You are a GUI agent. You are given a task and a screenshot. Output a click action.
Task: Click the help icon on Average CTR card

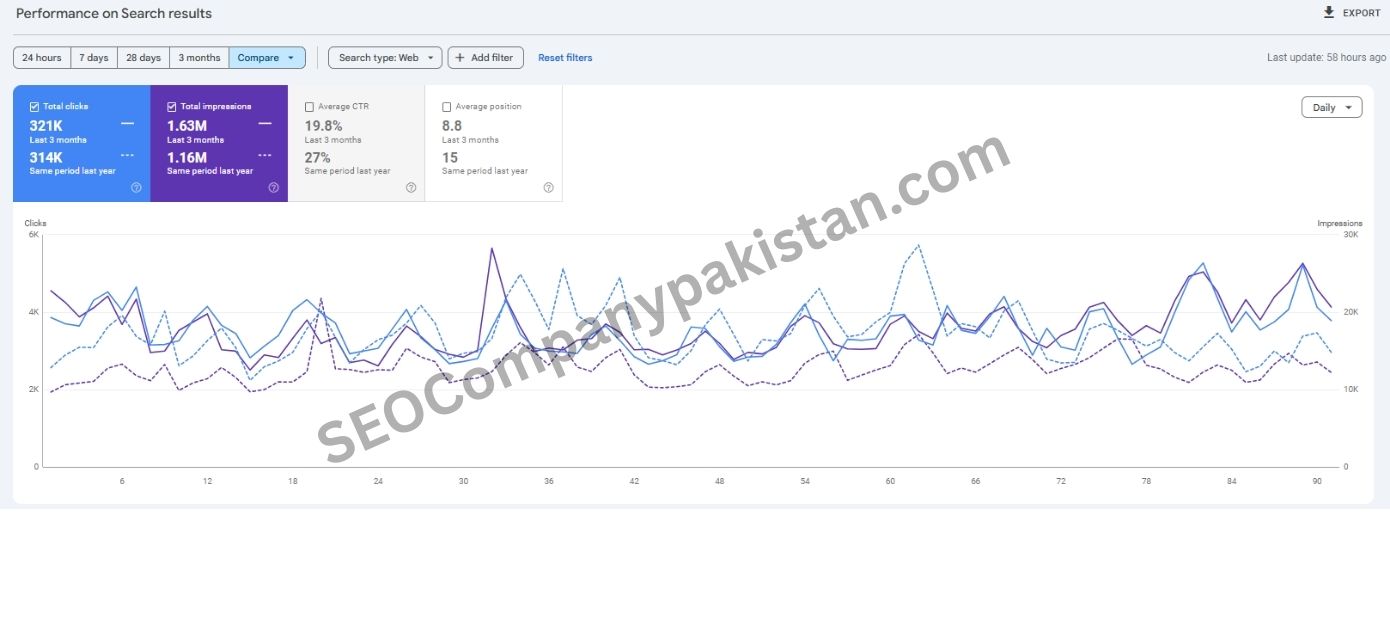(410, 187)
